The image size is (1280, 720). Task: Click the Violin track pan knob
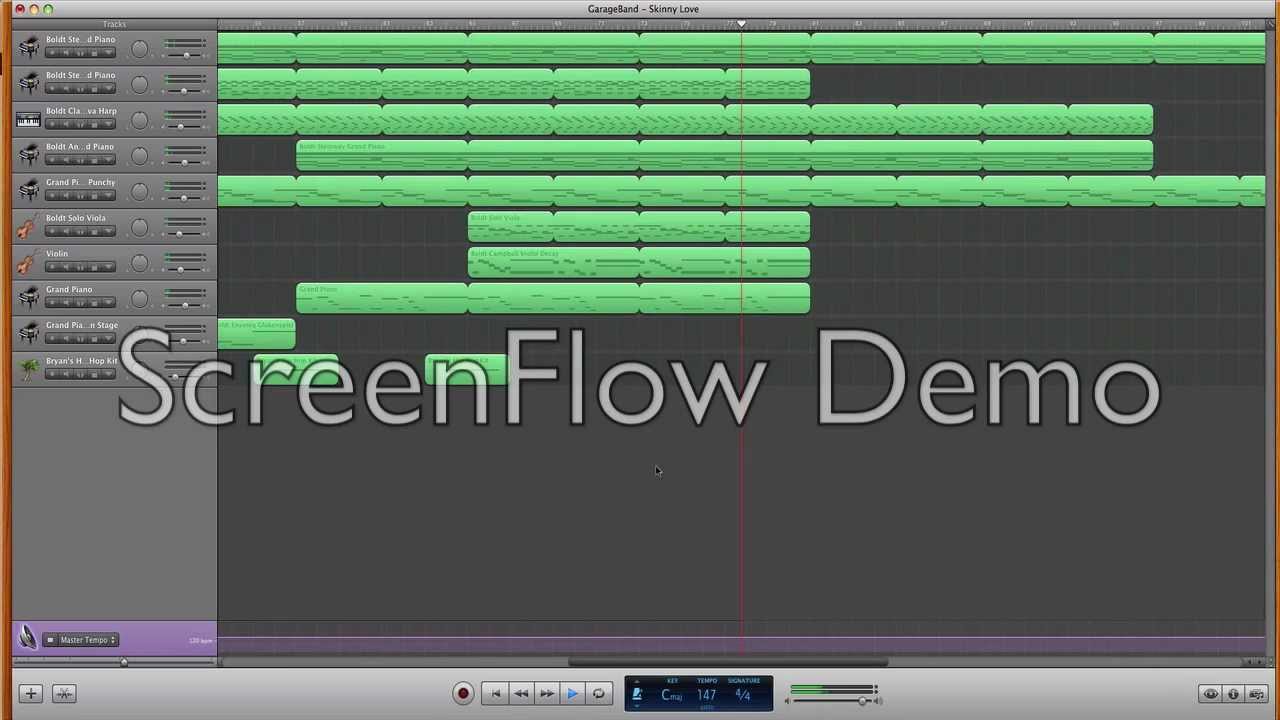(x=139, y=263)
